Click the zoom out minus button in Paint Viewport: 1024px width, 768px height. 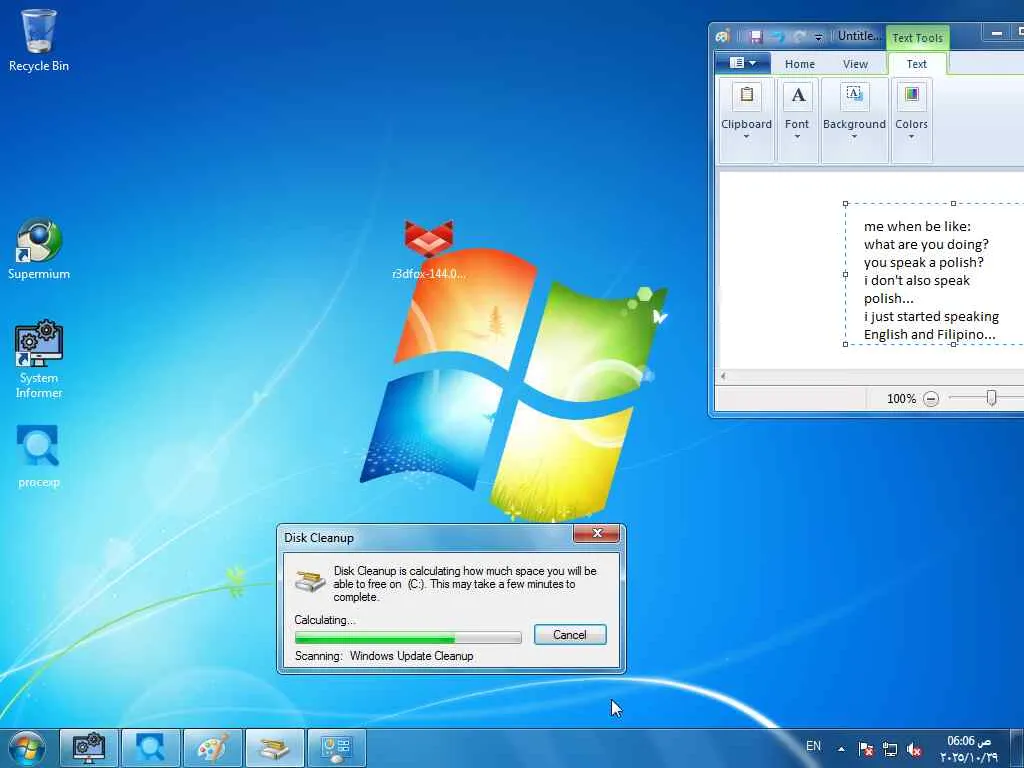(931, 398)
